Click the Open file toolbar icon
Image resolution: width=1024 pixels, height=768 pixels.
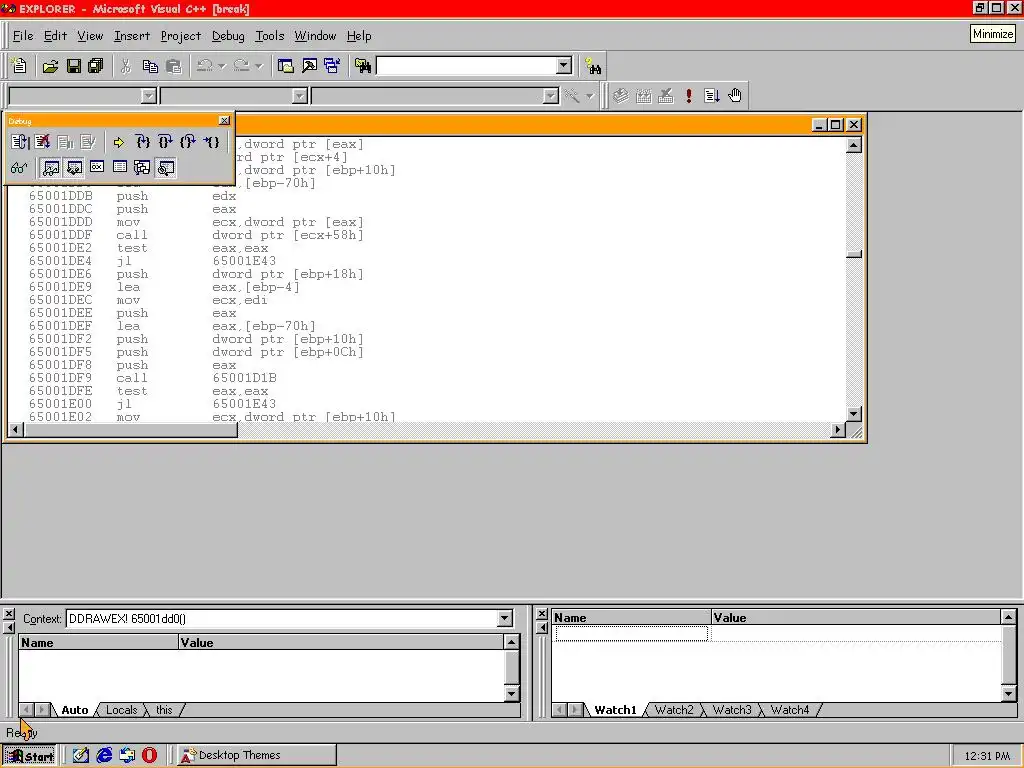[x=50, y=66]
